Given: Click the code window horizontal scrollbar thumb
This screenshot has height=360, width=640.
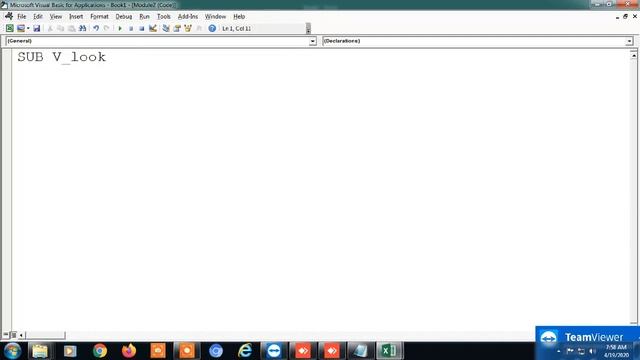Looking at the screenshot, I should pos(45,335).
